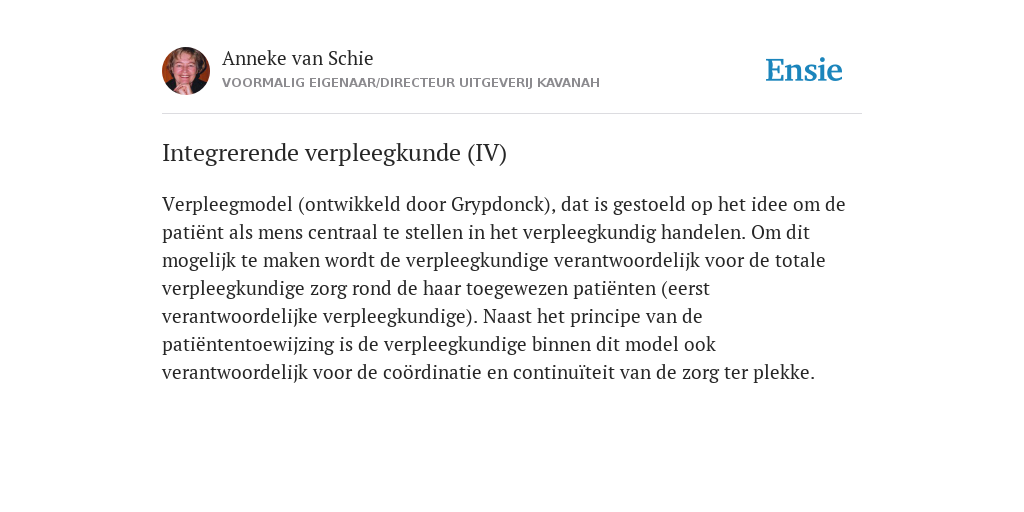
Task: Click Anneke van Schie's profile photo
Action: (186, 71)
